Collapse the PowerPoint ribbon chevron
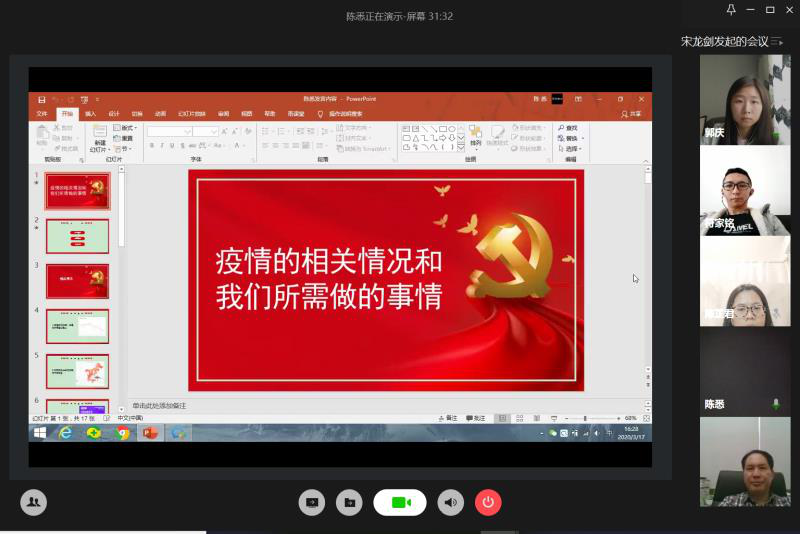The image size is (800, 534). [646, 161]
